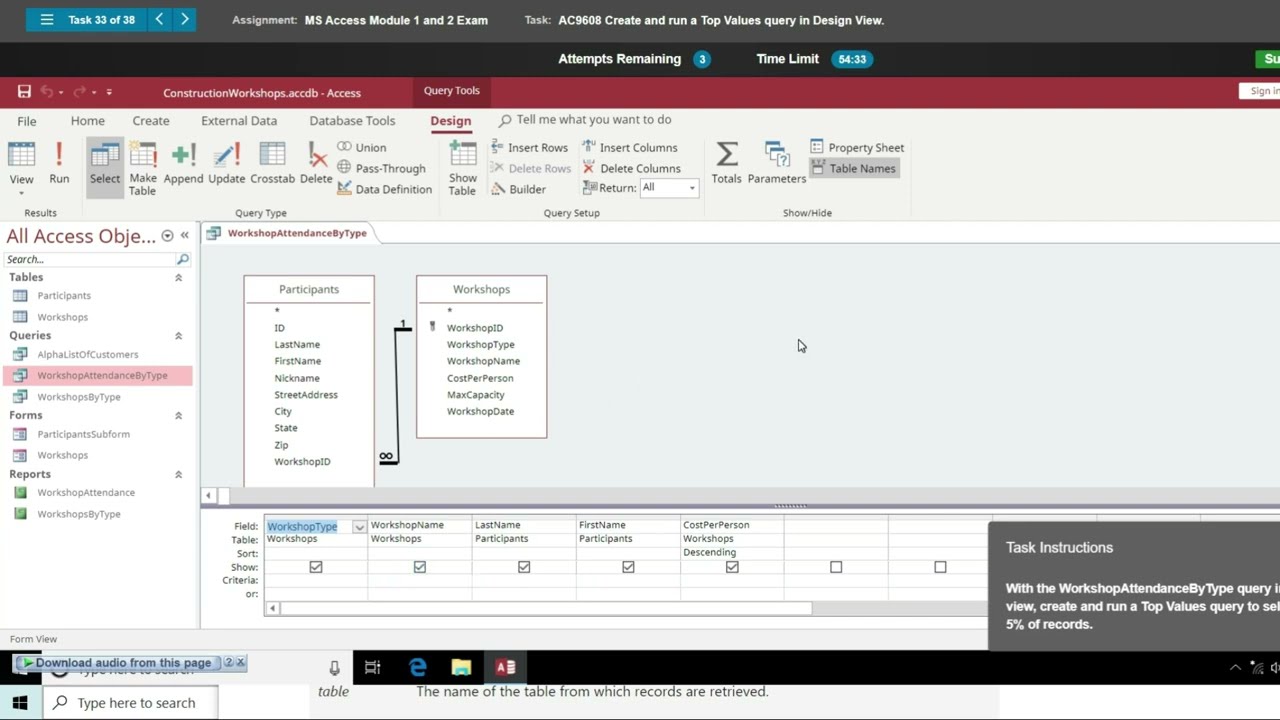This screenshot has height=720, width=1280.
Task: Switch to the Create tab
Action: click(x=151, y=121)
